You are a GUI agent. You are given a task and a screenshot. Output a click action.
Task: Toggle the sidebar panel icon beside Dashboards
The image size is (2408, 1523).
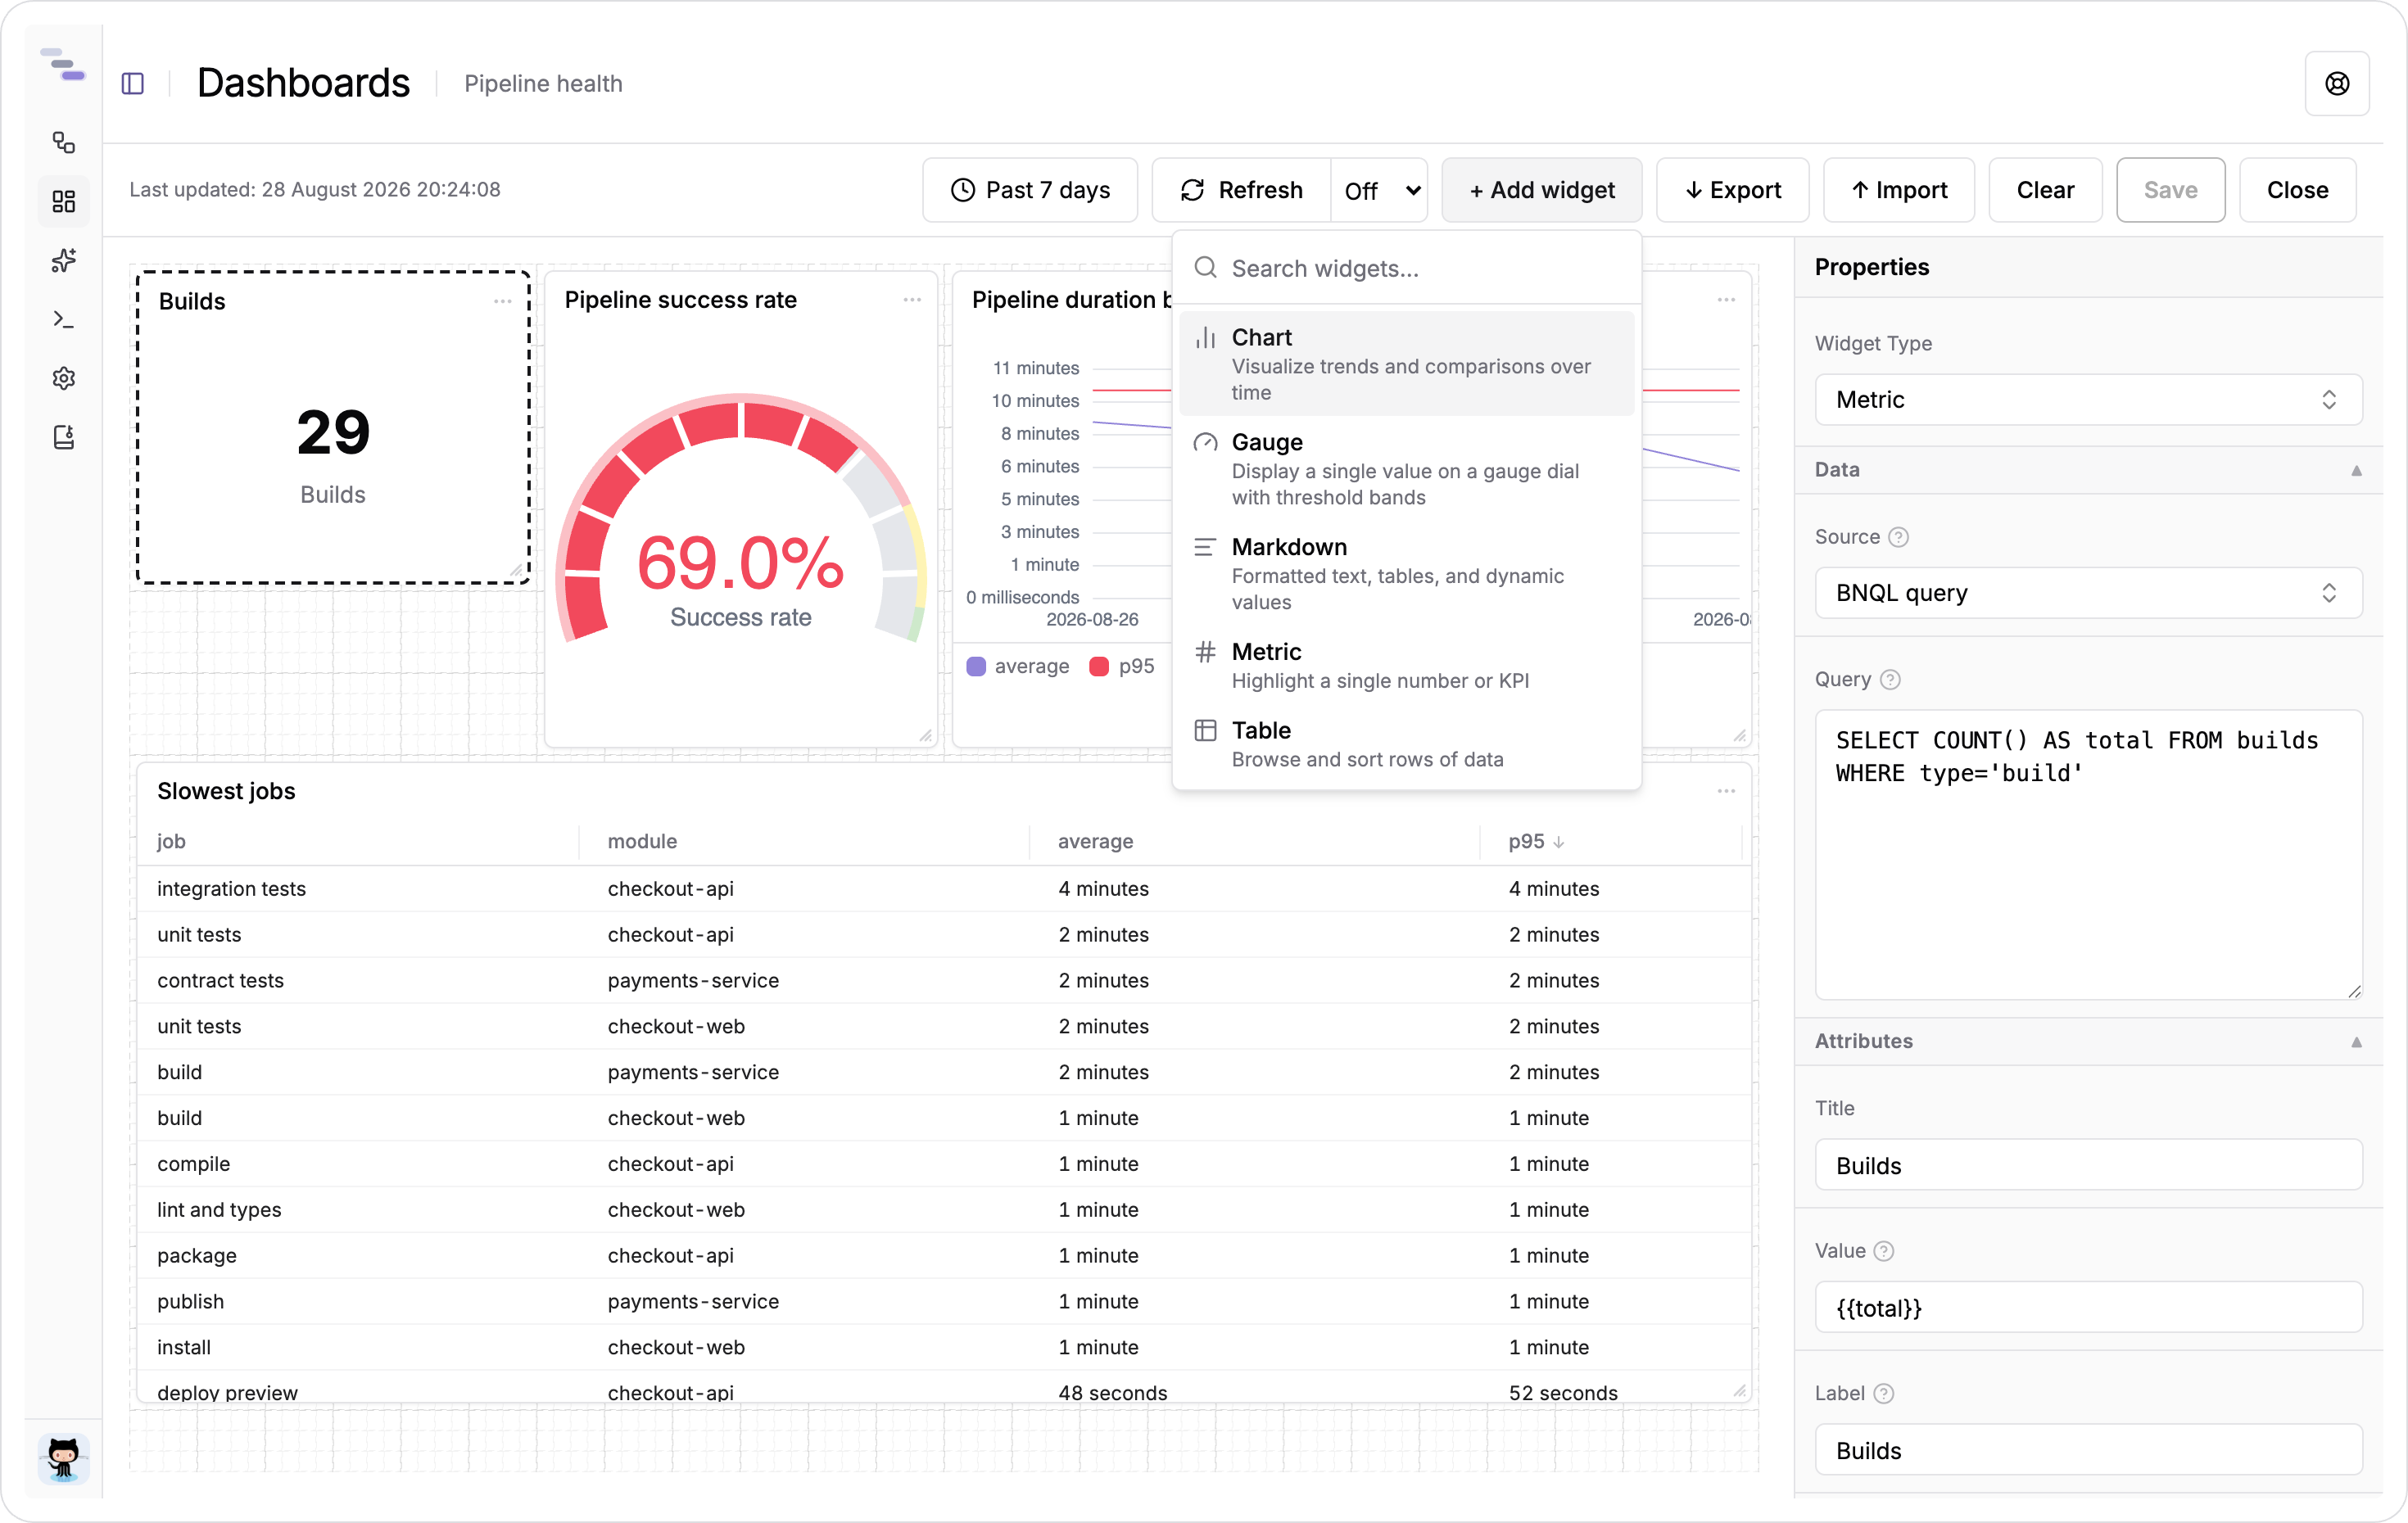133,84
